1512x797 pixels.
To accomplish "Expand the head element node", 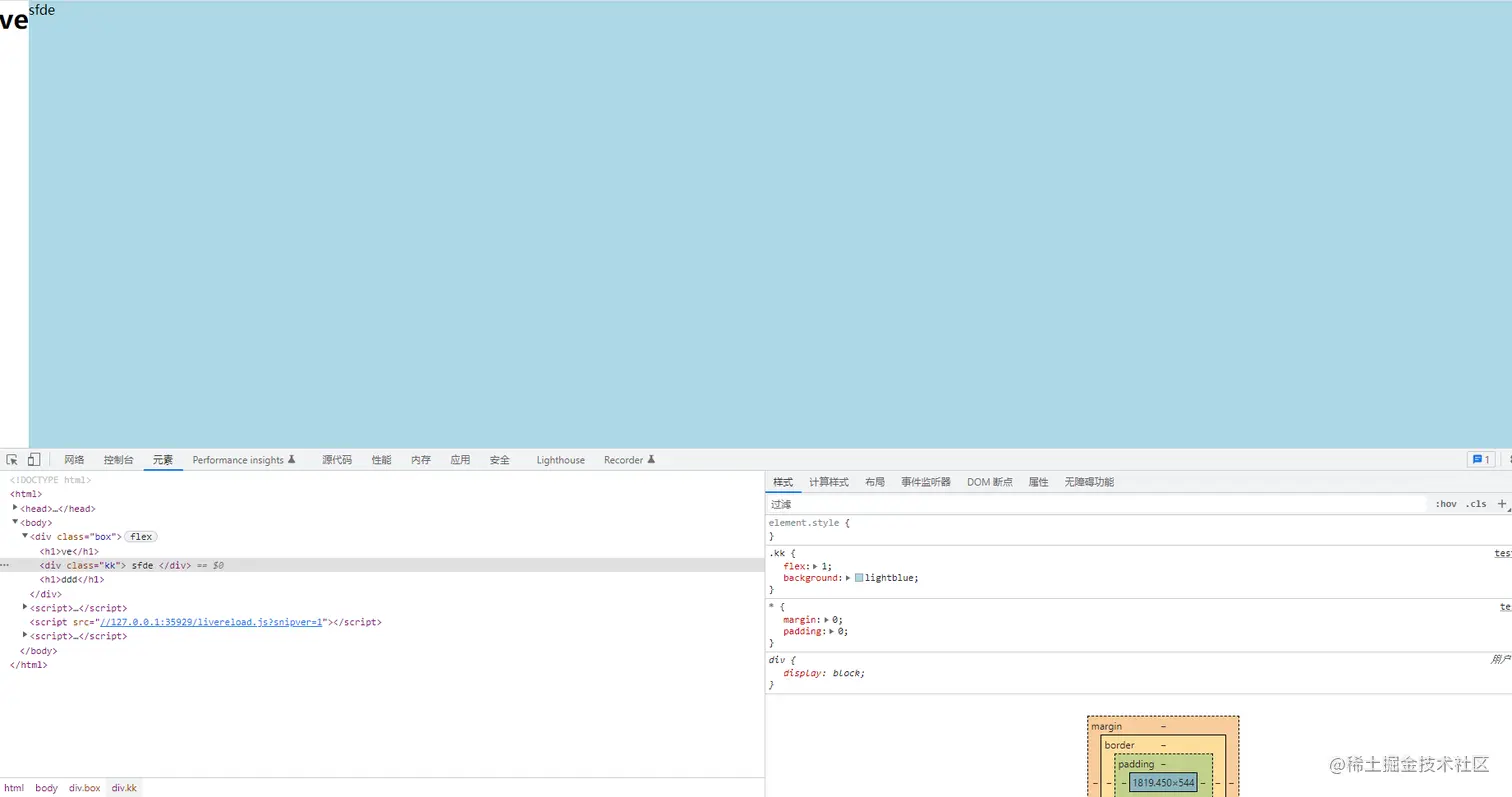I will pos(15,508).
